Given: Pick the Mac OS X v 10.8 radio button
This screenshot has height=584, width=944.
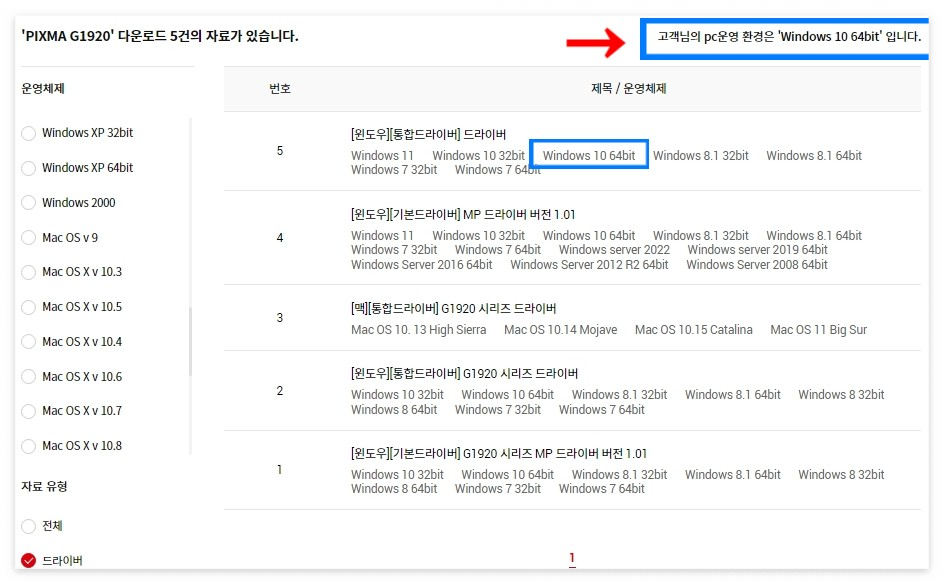Looking at the screenshot, I should (28, 446).
